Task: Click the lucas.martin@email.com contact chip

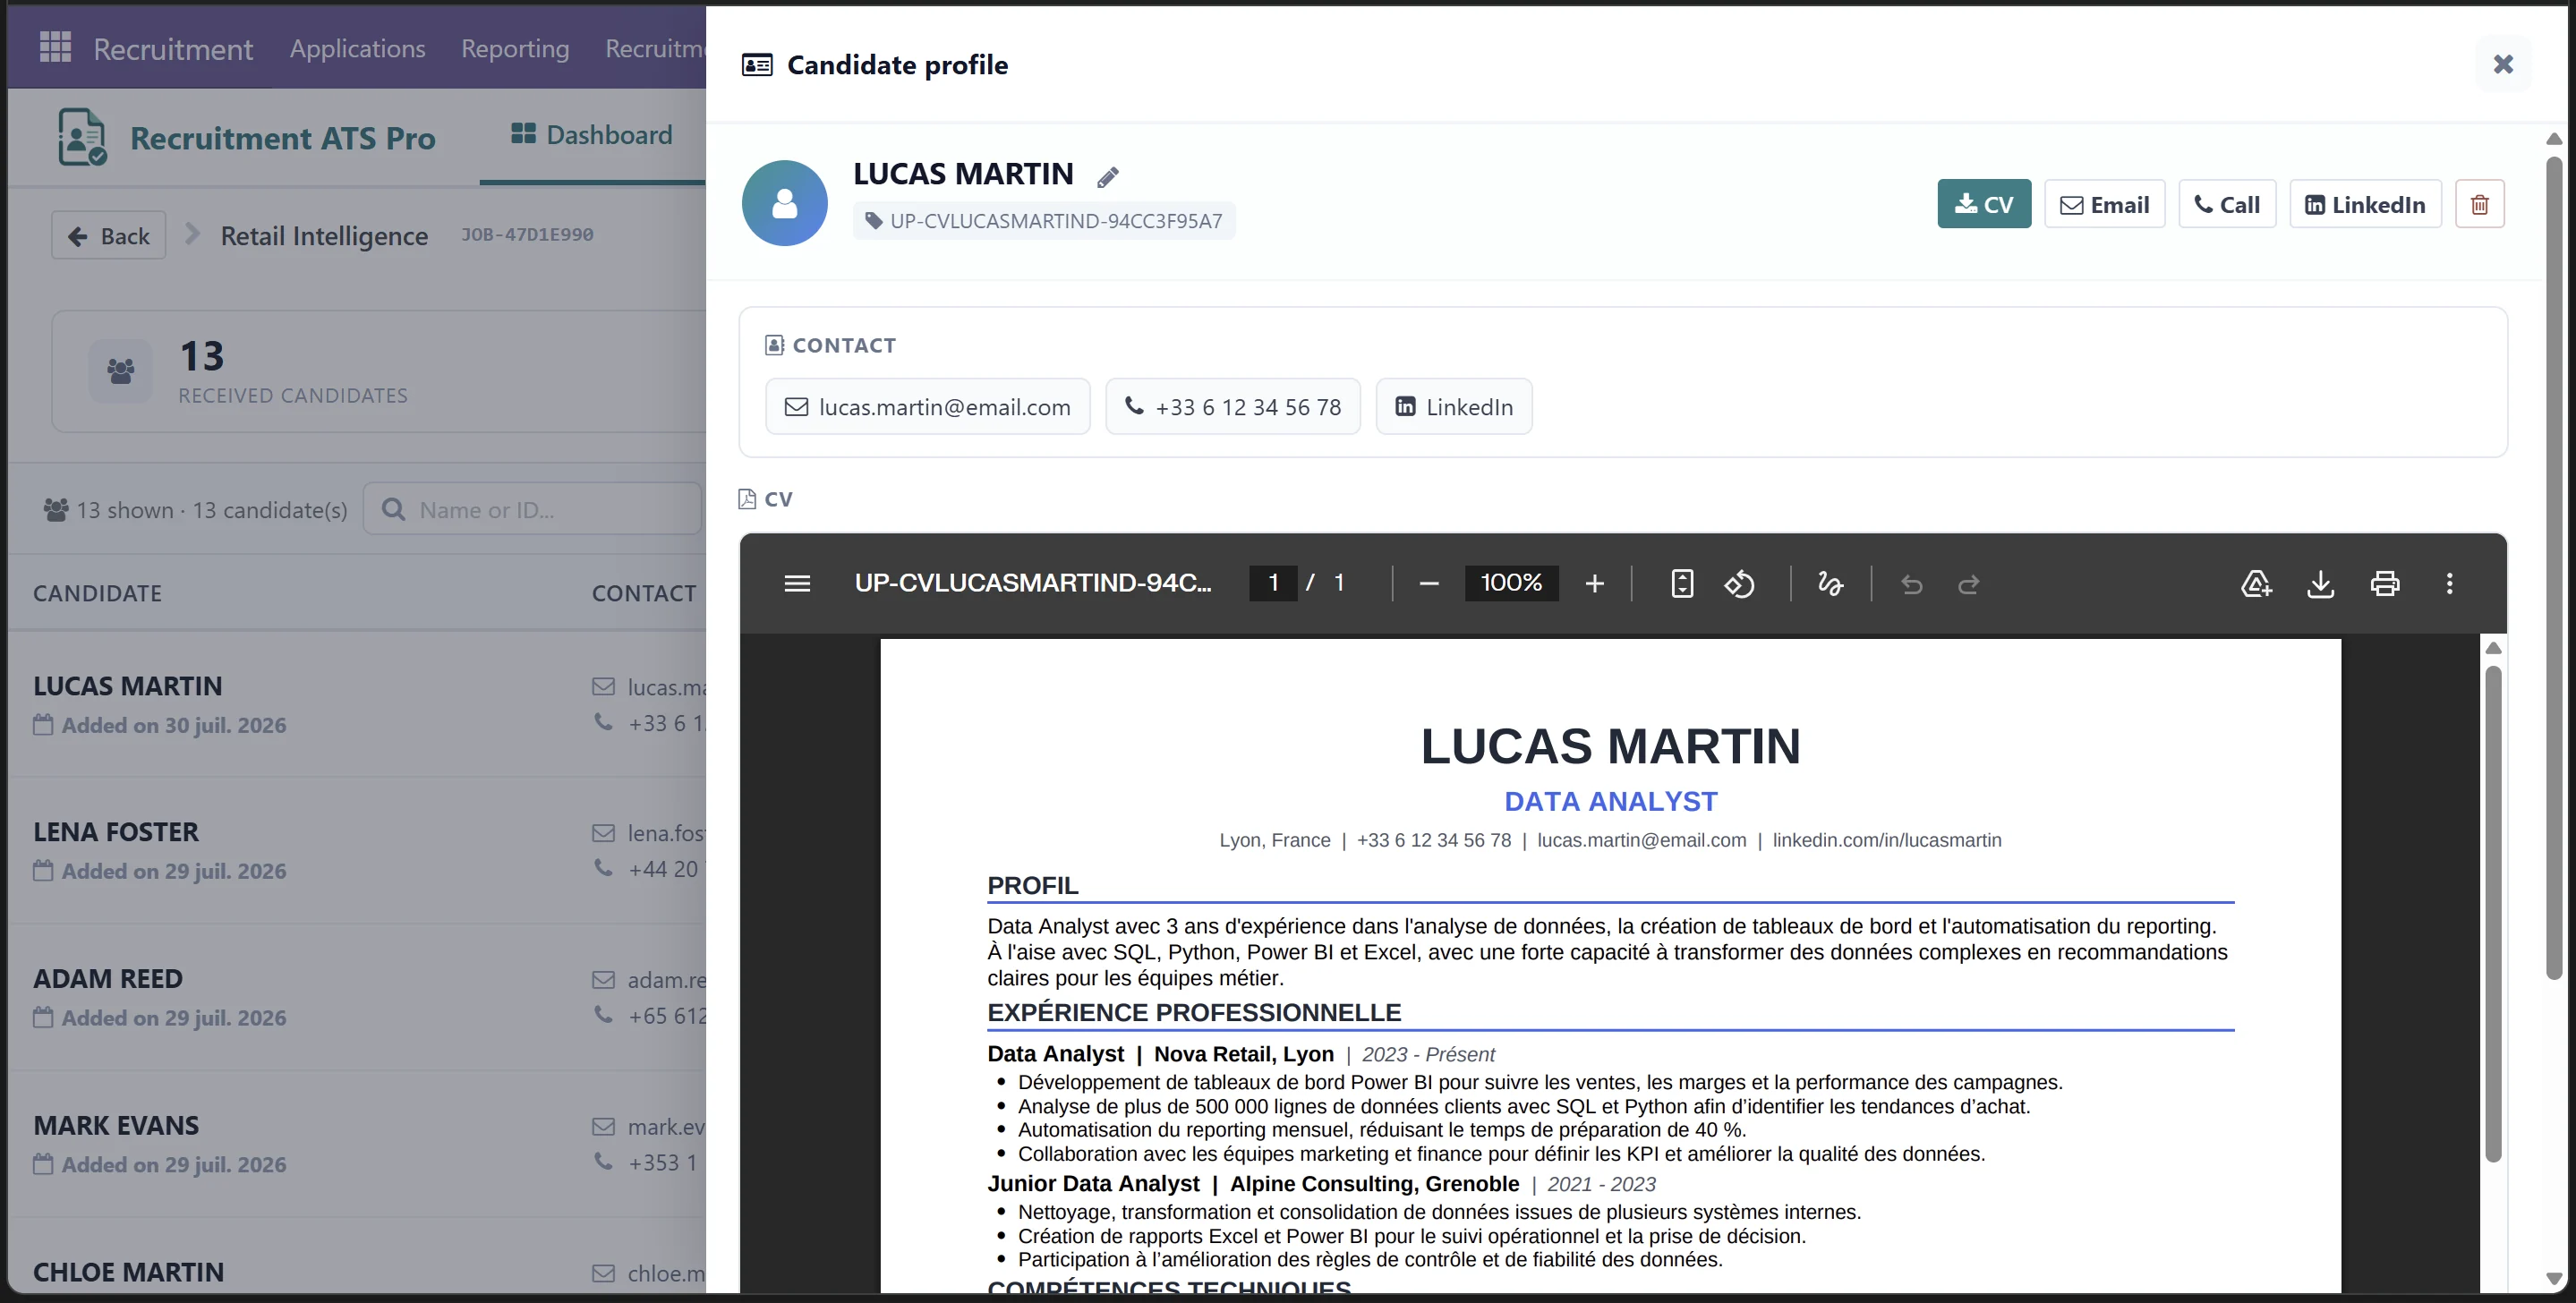Action: coord(927,407)
